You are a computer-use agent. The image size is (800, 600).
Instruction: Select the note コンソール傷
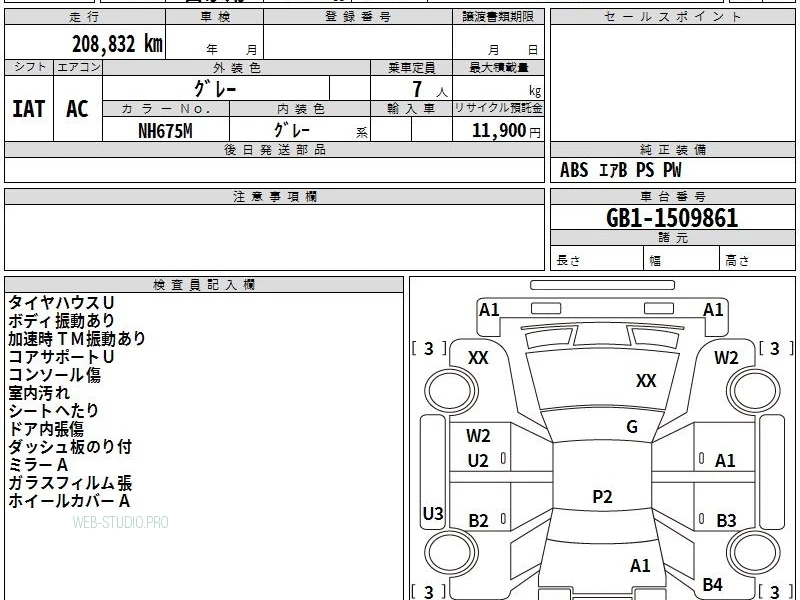(x=55, y=374)
